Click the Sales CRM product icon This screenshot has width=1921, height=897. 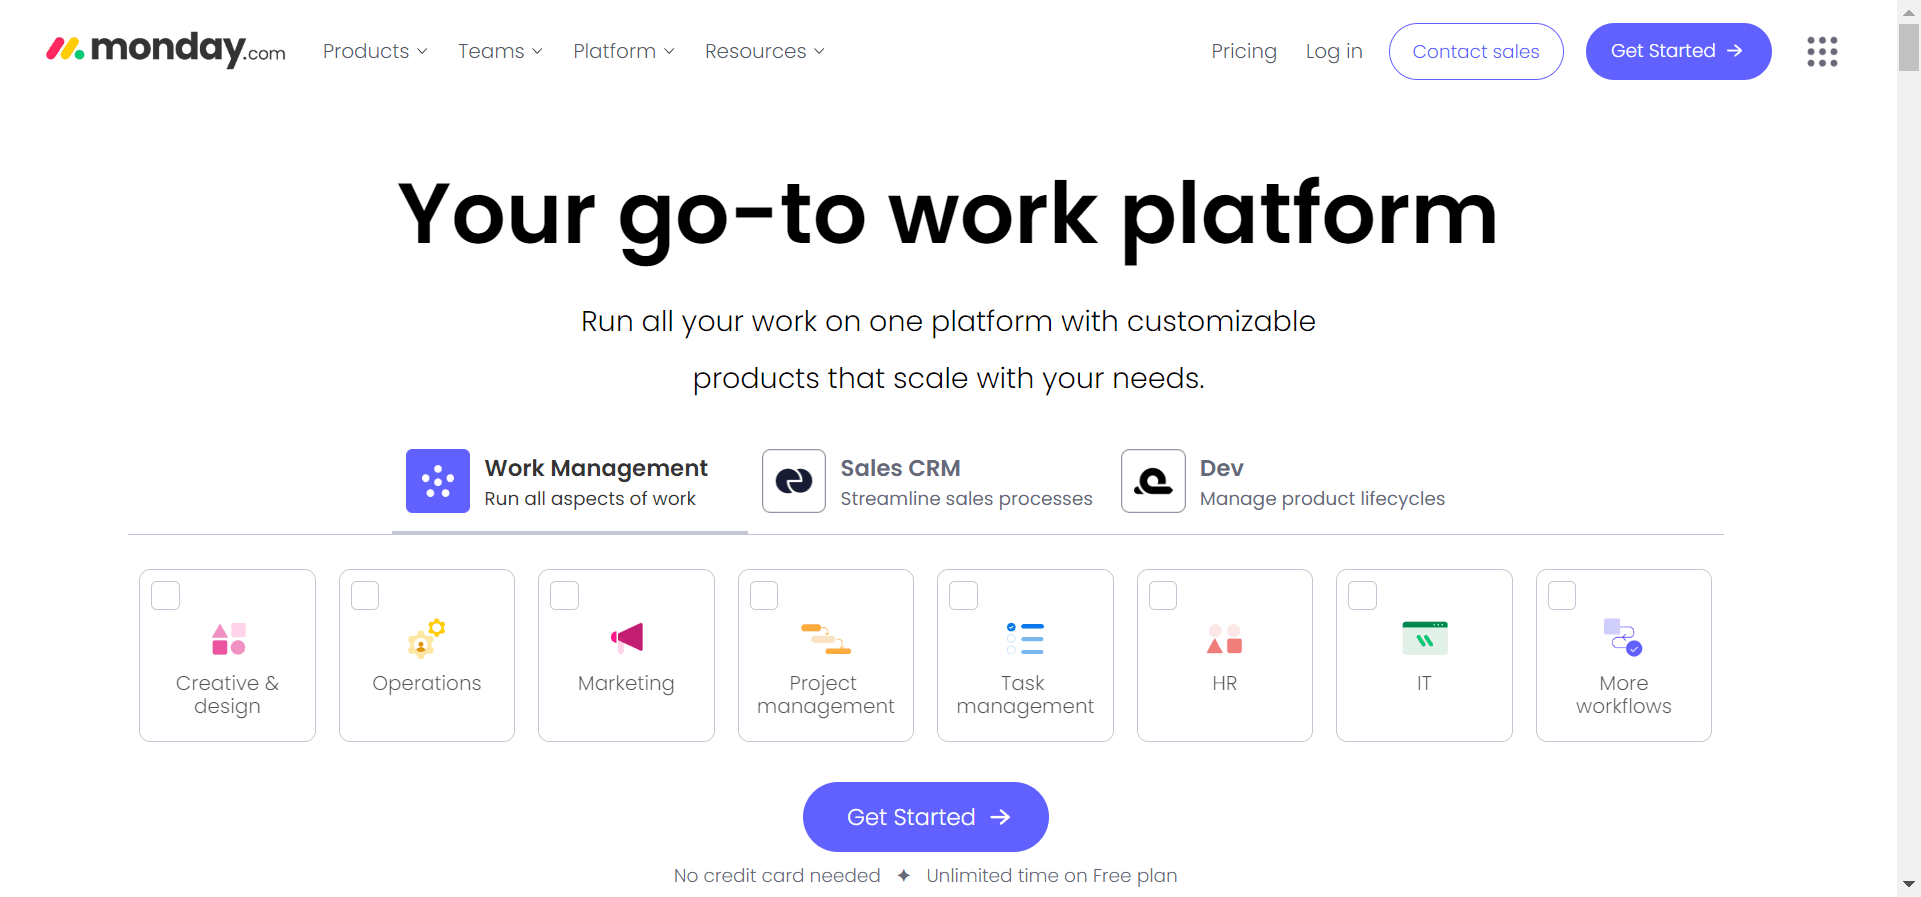(793, 481)
